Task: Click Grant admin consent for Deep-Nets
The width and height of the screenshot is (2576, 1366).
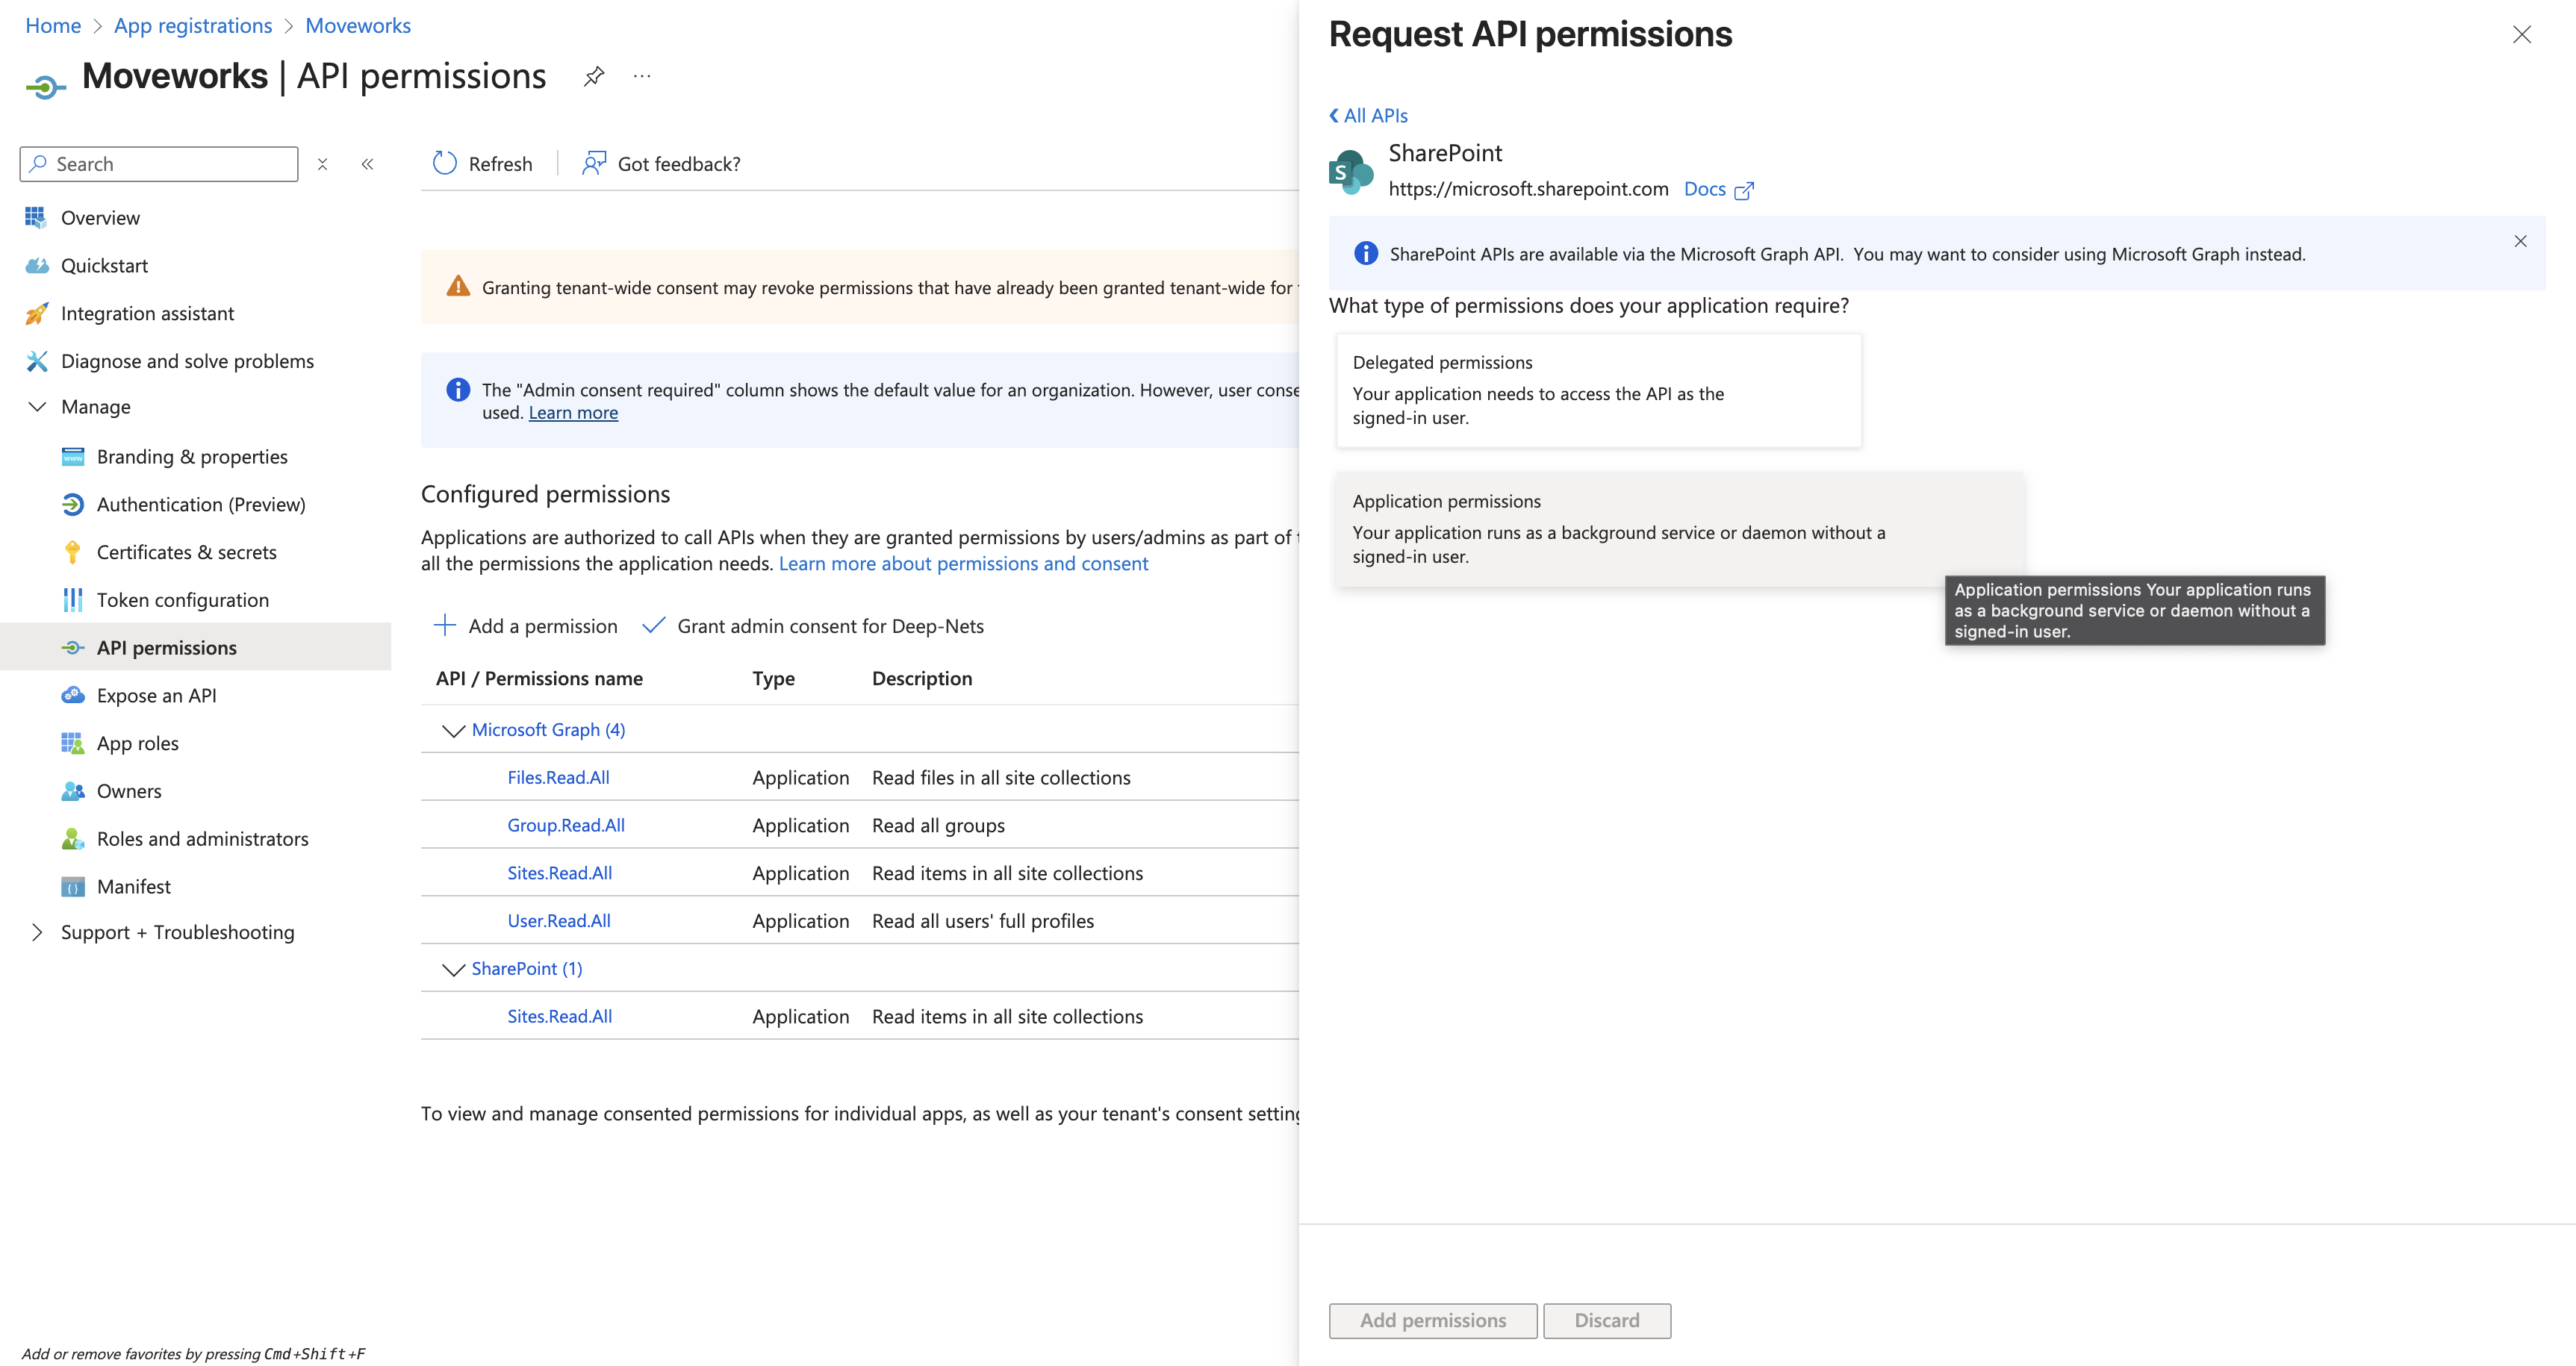Action: point(829,626)
